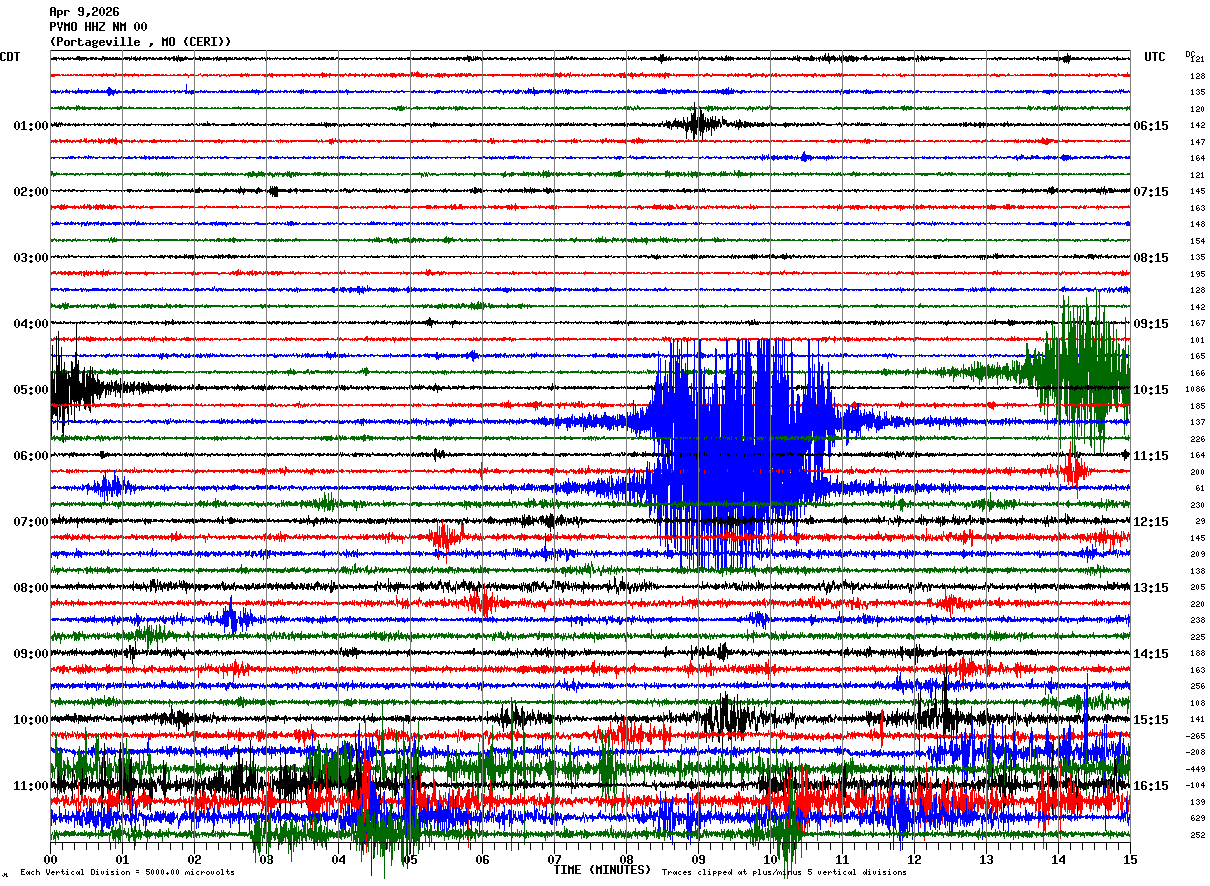Screen dimensions: 1210x886
Task: Click the '06:15' UTC time label
Action: coord(1151,126)
